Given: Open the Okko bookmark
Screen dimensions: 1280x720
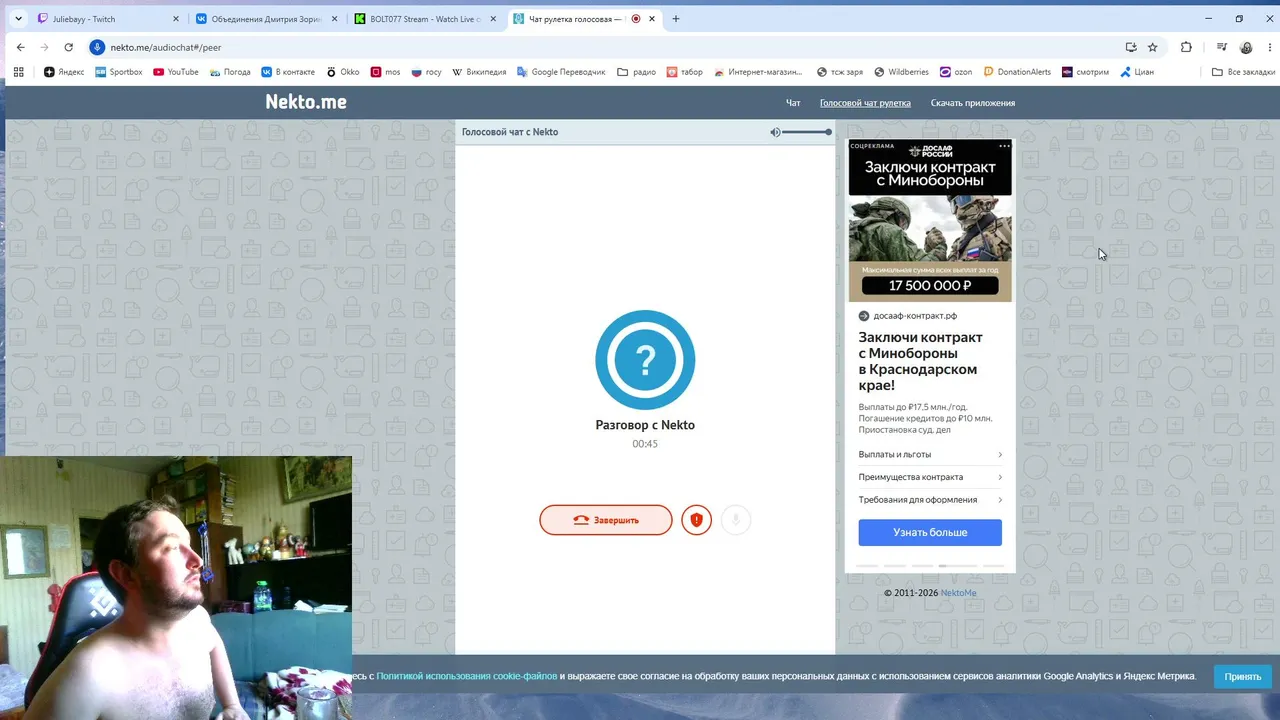Looking at the screenshot, I should pyautogui.click(x=343, y=72).
